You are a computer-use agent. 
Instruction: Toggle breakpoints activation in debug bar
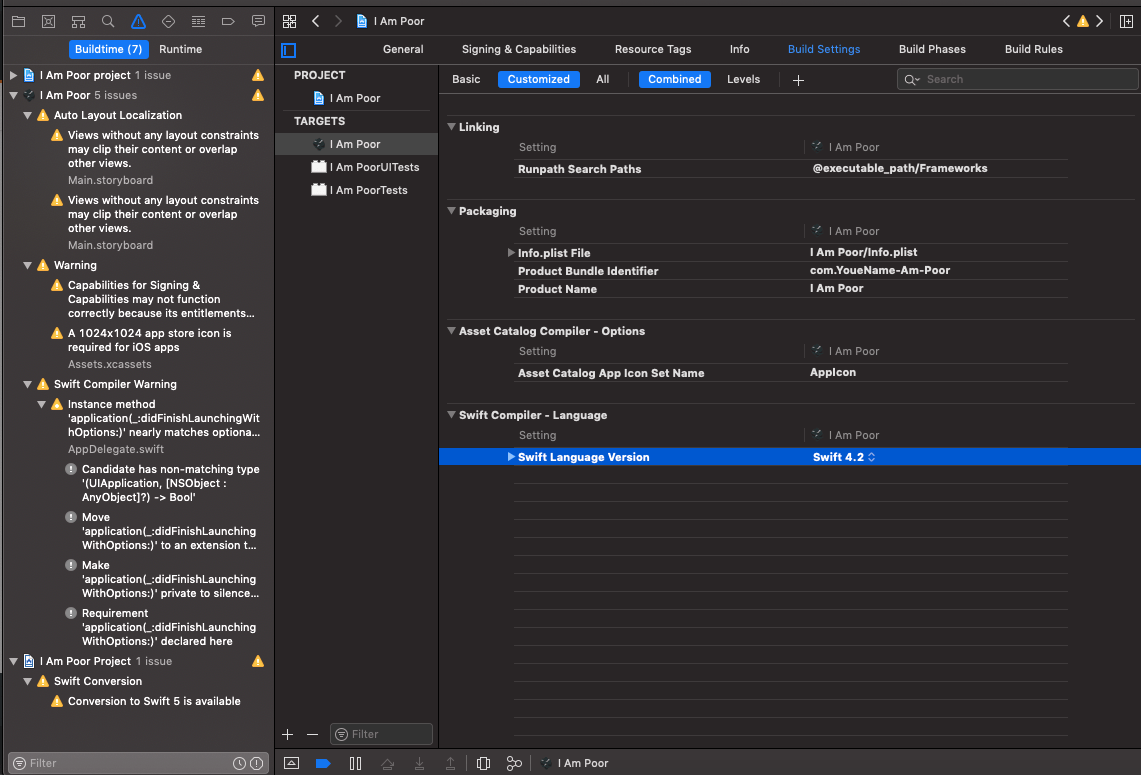(323, 763)
